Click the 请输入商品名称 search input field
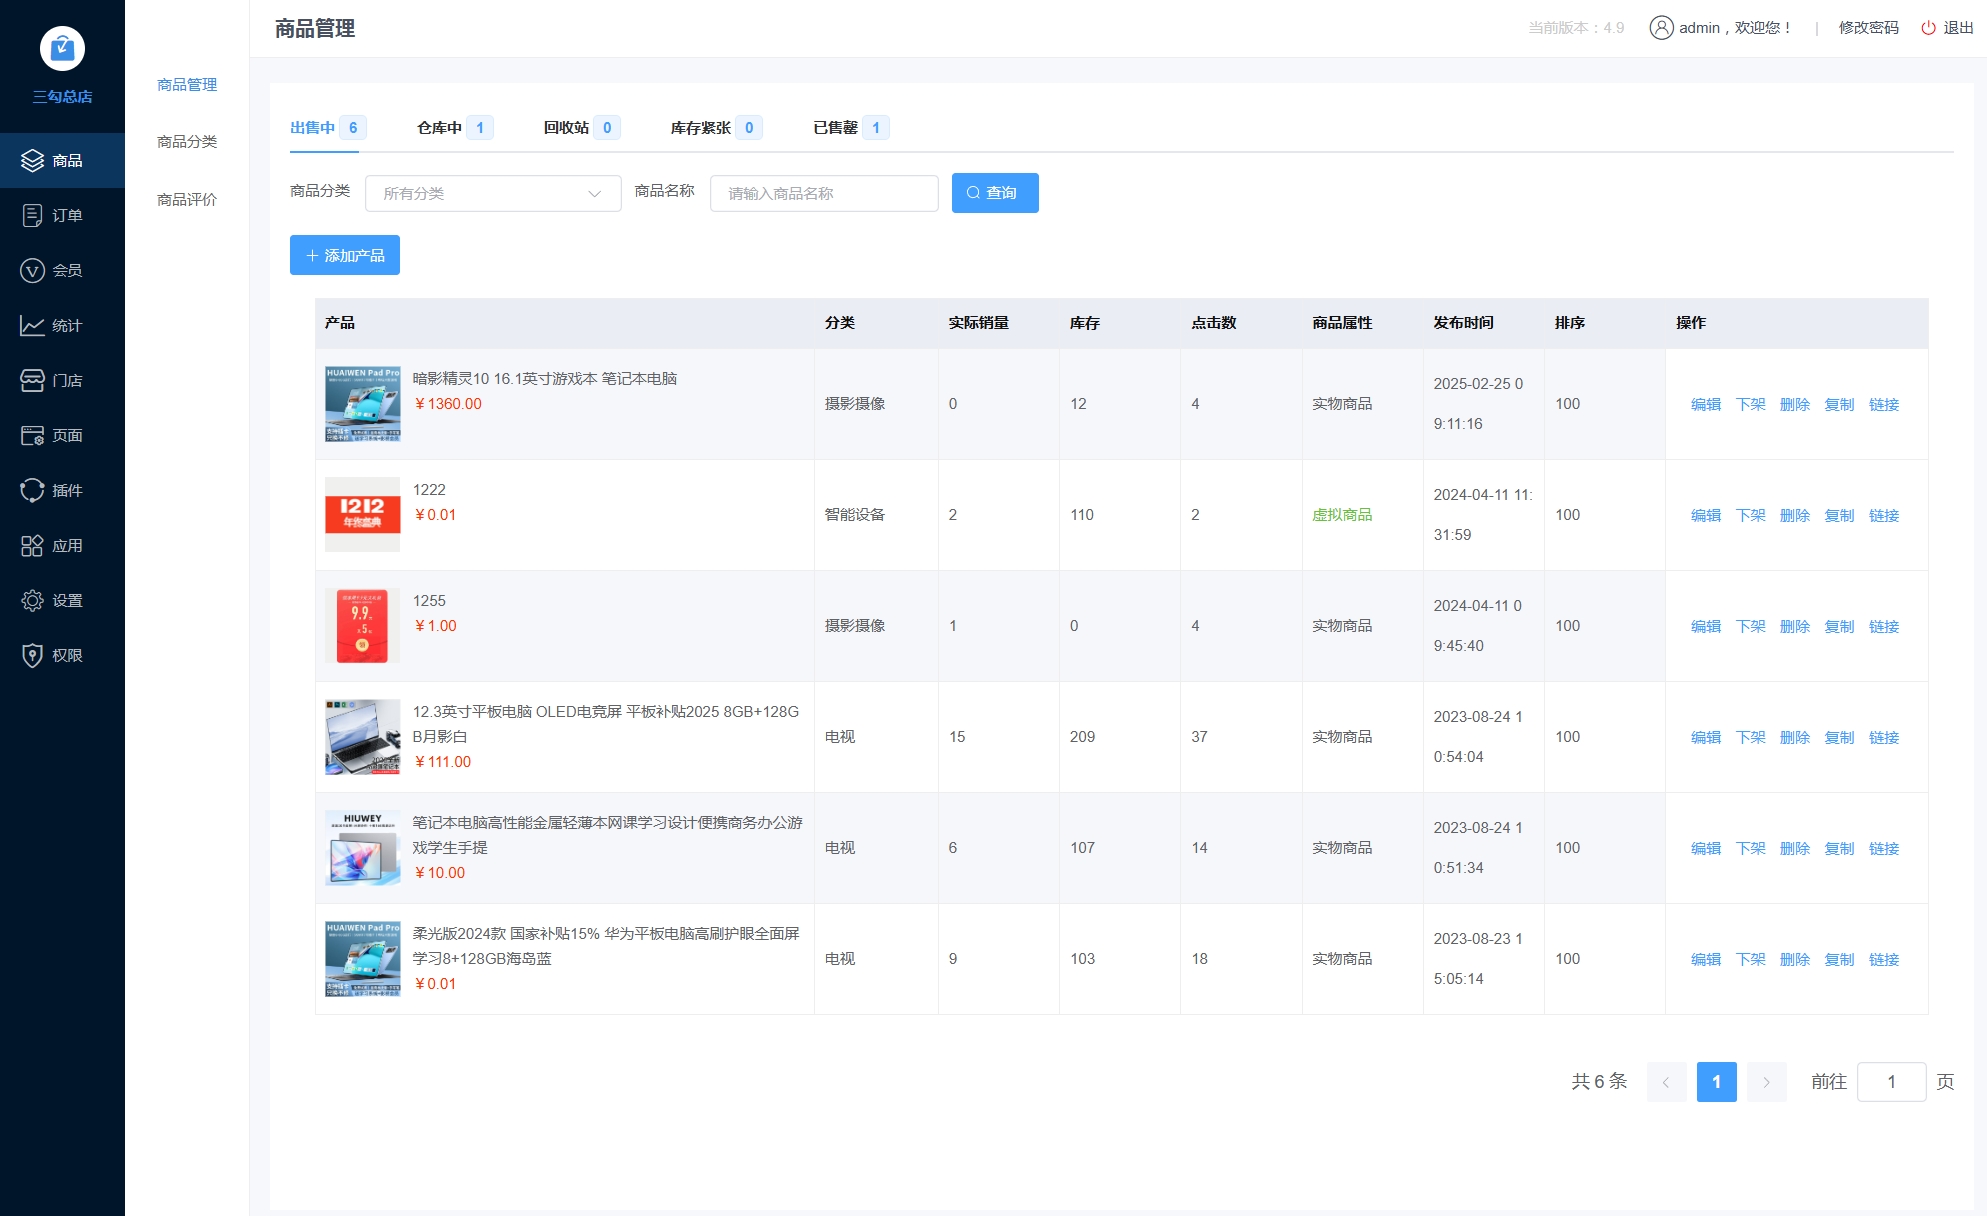The height and width of the screenshot is (1216, 1987). tap(823, 193)
